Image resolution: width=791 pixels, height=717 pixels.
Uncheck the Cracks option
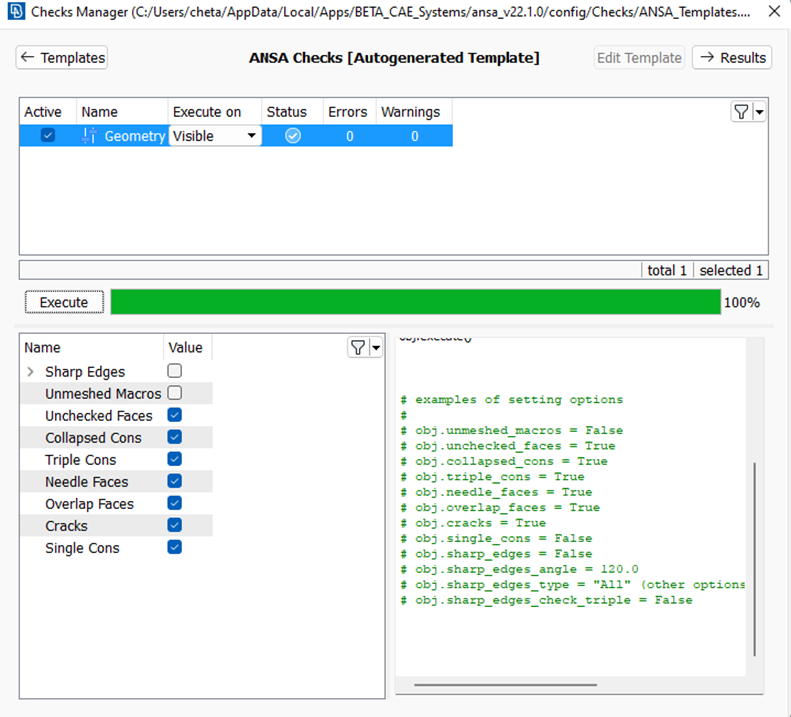tap(175, 525)
